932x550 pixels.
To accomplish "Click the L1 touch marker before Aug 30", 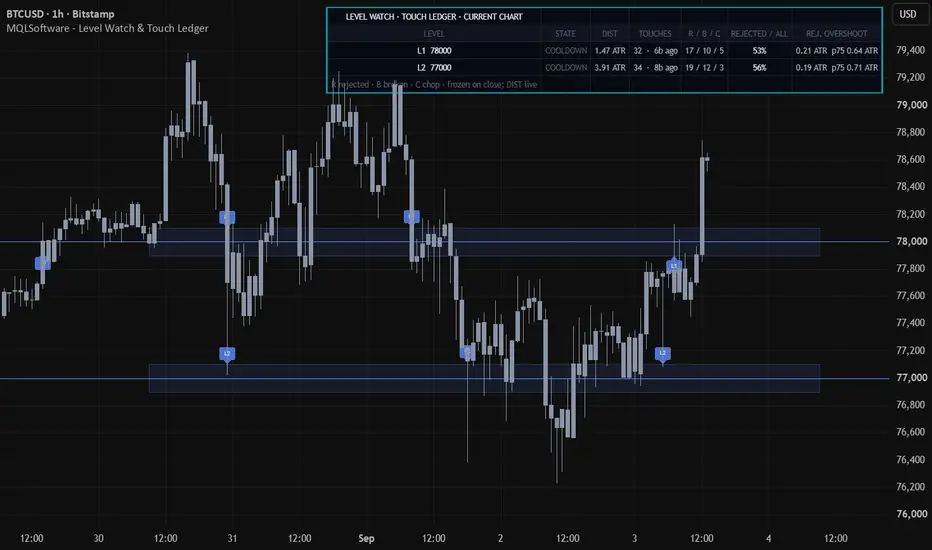I will point(42,263).
